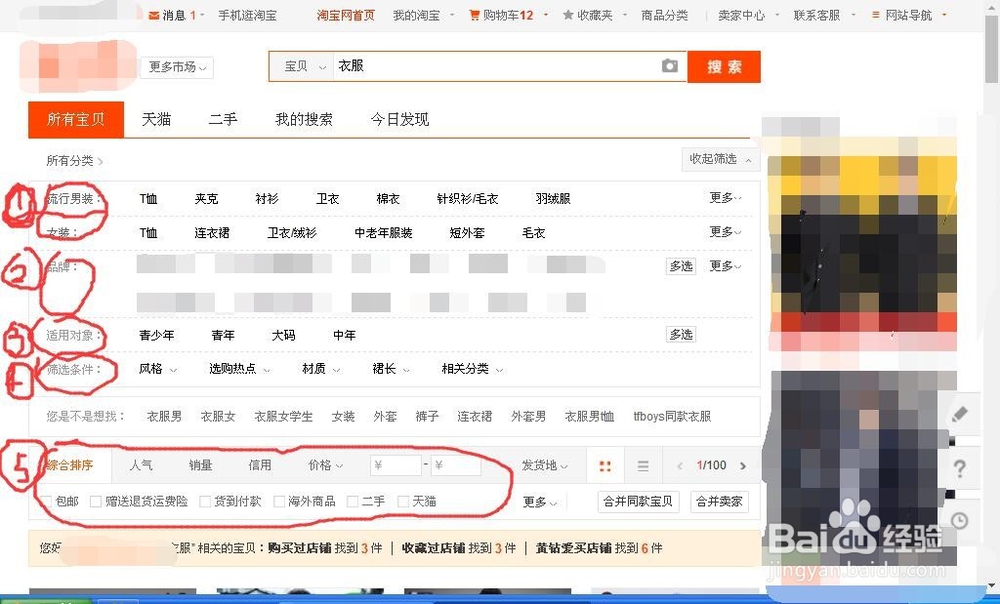1000x604 pixels.
Task: Click the orange 搜索 button
Action: (724, 66)
